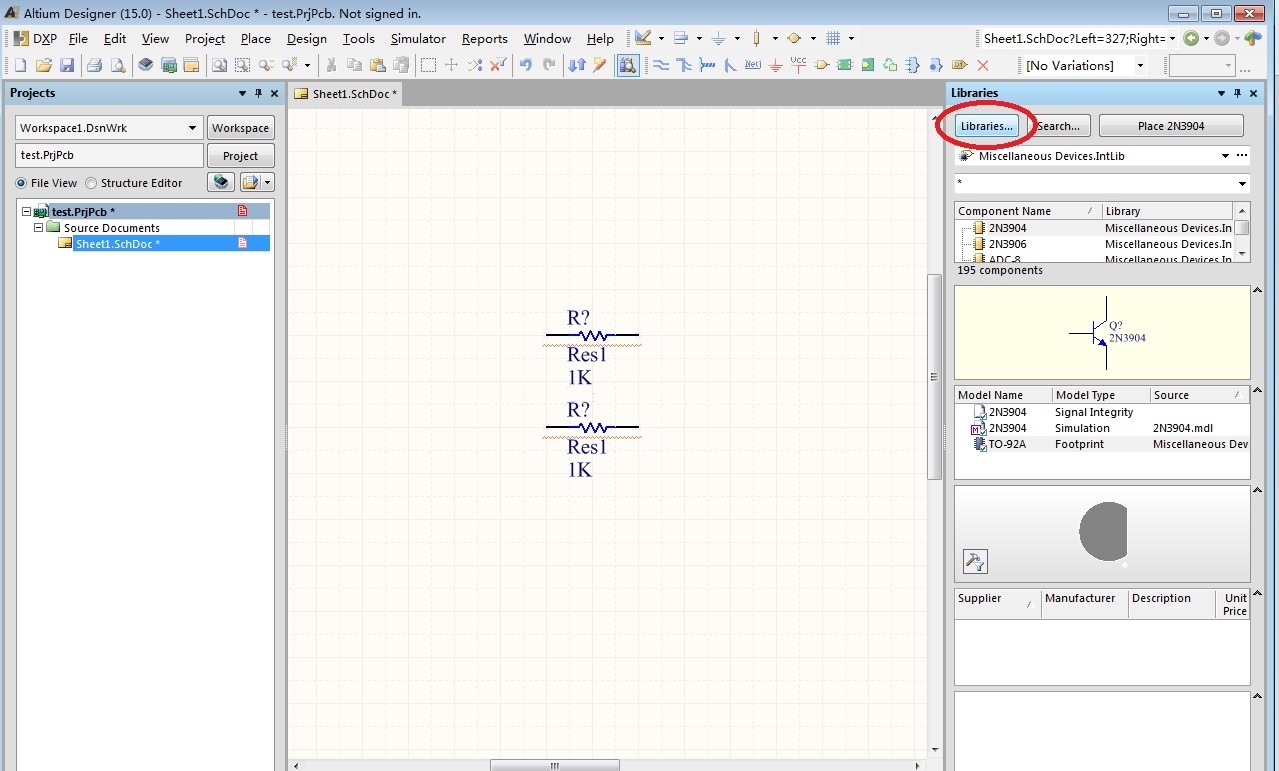The width and height of the screenshot is (1279, 771).
Task: Select the Place Wire tool
Action: click(661, 65)
